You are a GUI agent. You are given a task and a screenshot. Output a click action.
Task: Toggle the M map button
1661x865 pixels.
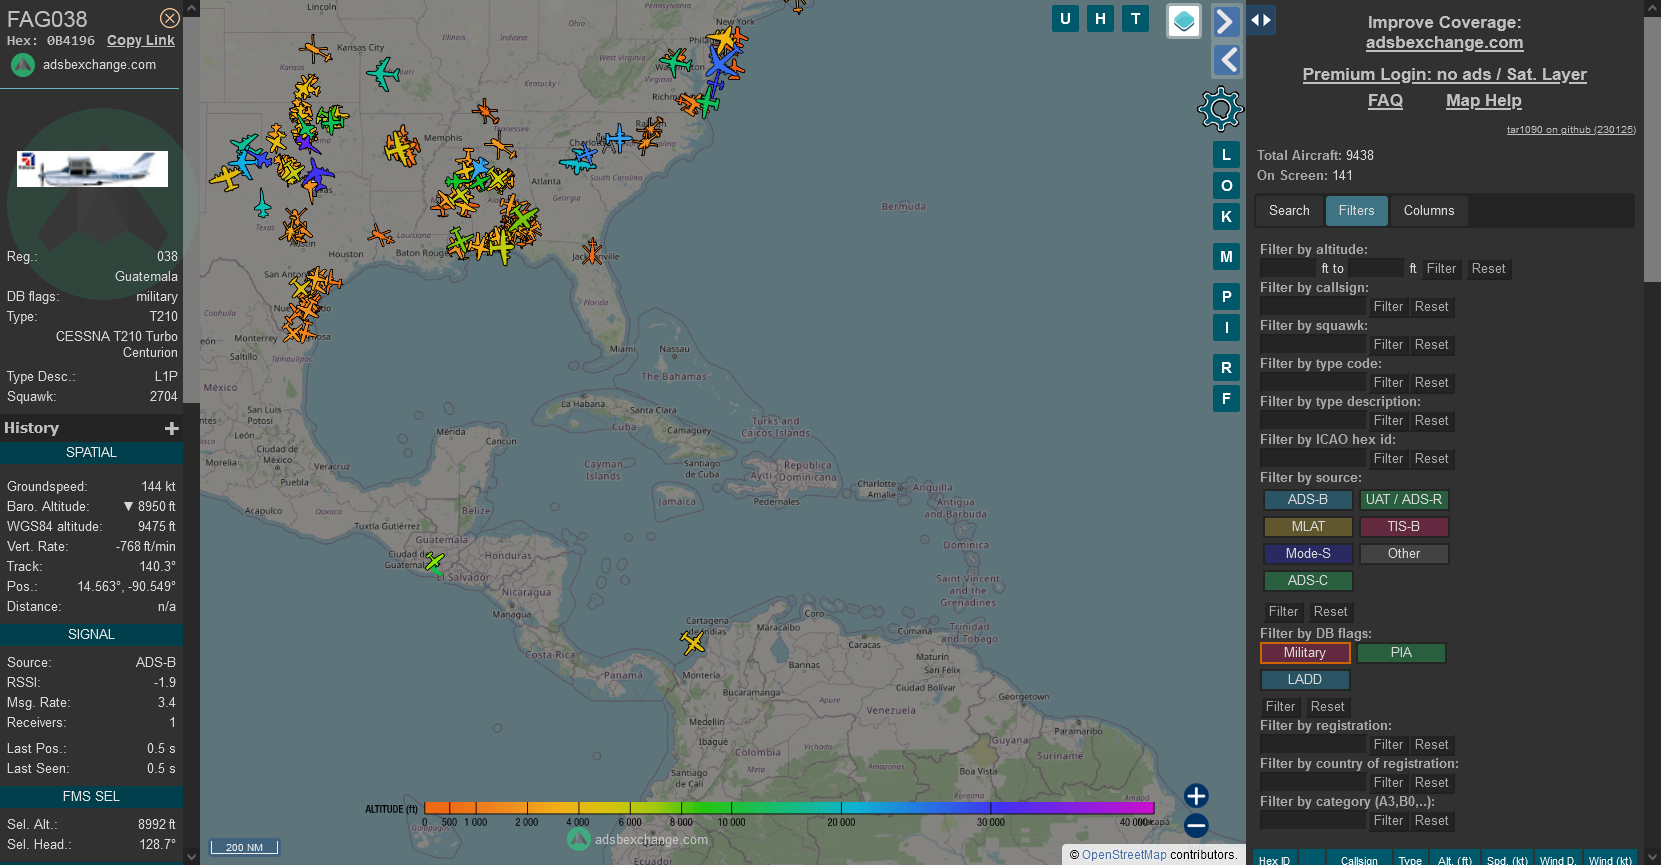(x=1226, y=257)
